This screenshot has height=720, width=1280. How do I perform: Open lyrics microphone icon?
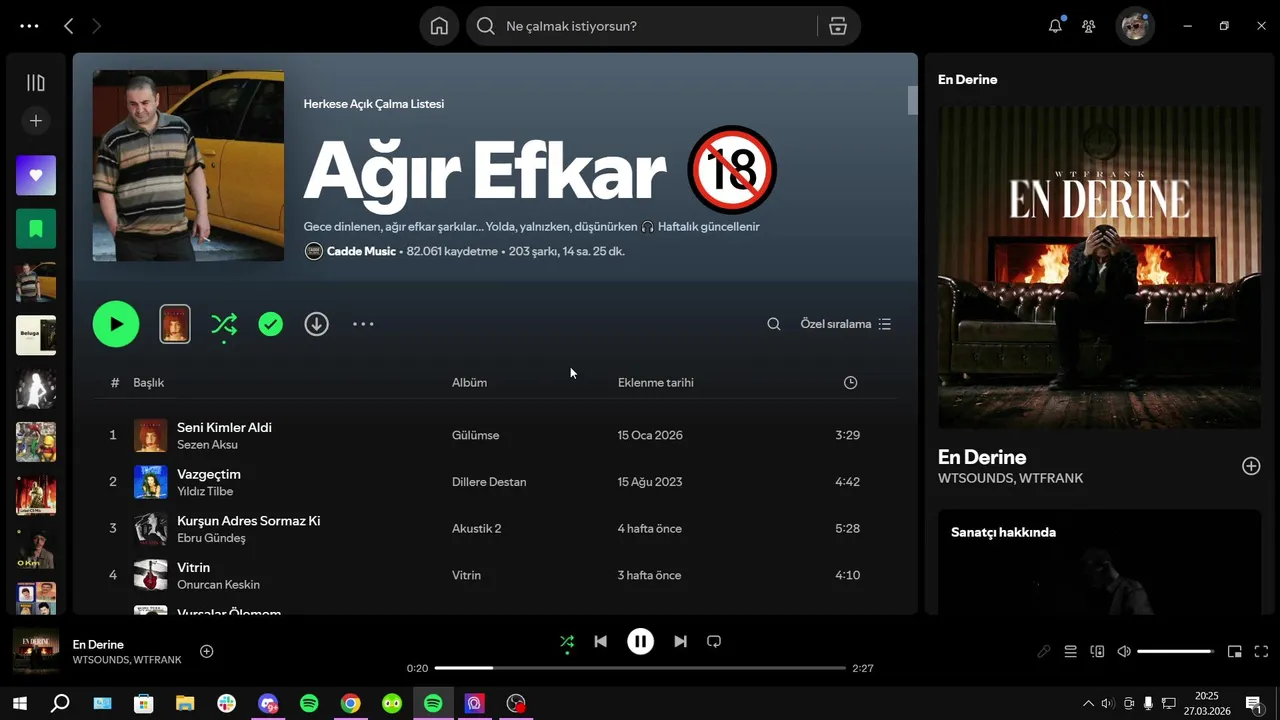click(x=1044, y=651)
